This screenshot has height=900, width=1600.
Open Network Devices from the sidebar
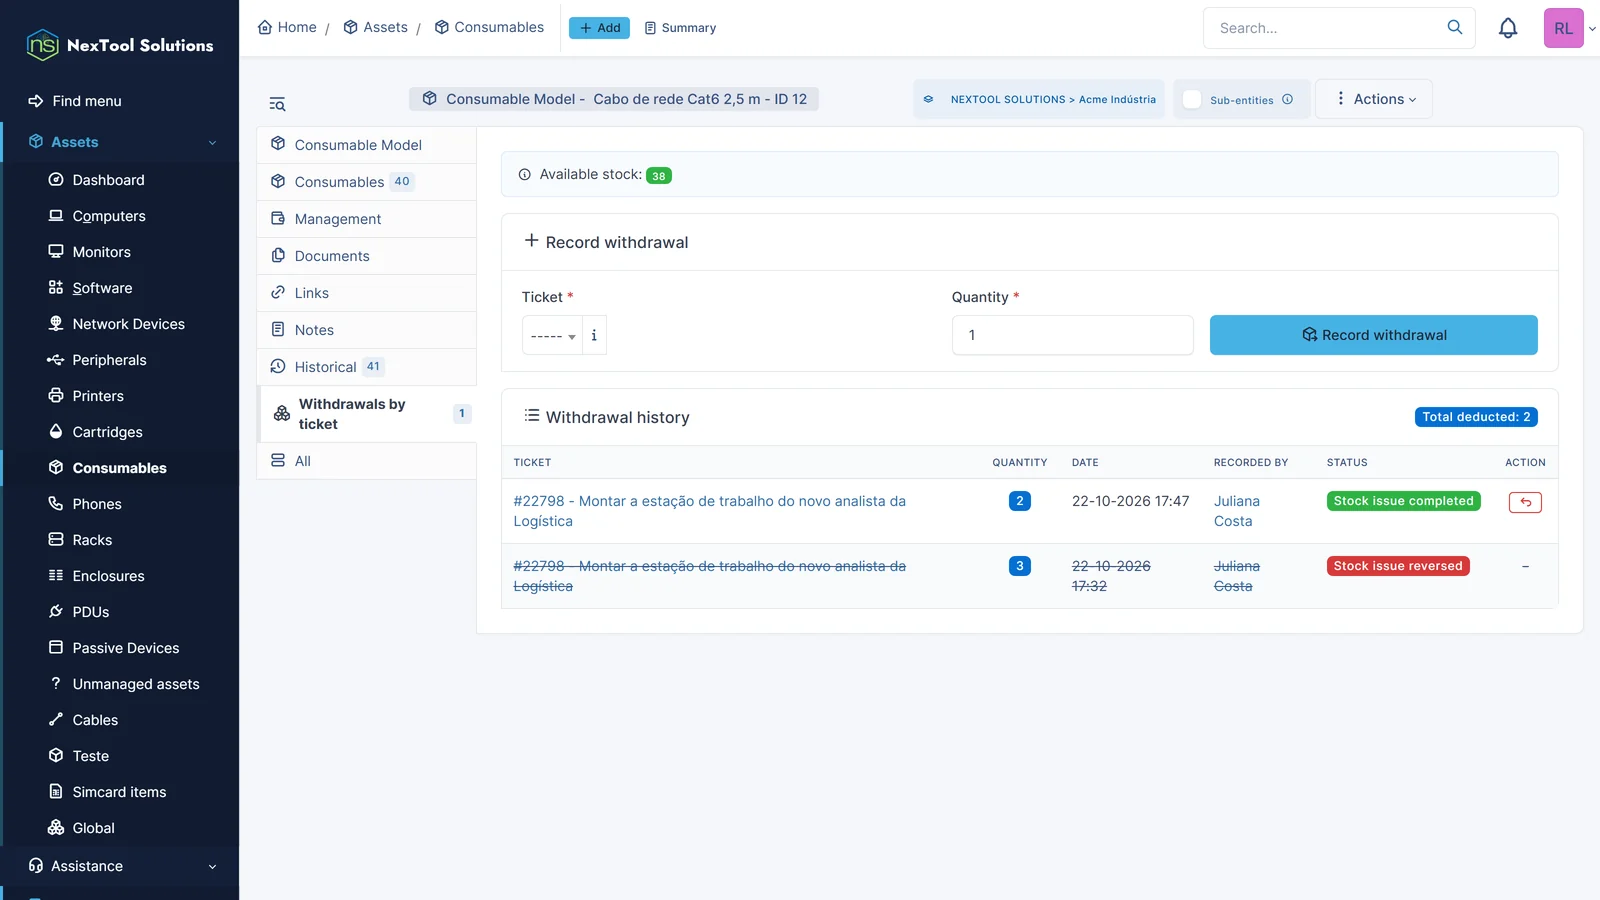pos(128,324)
